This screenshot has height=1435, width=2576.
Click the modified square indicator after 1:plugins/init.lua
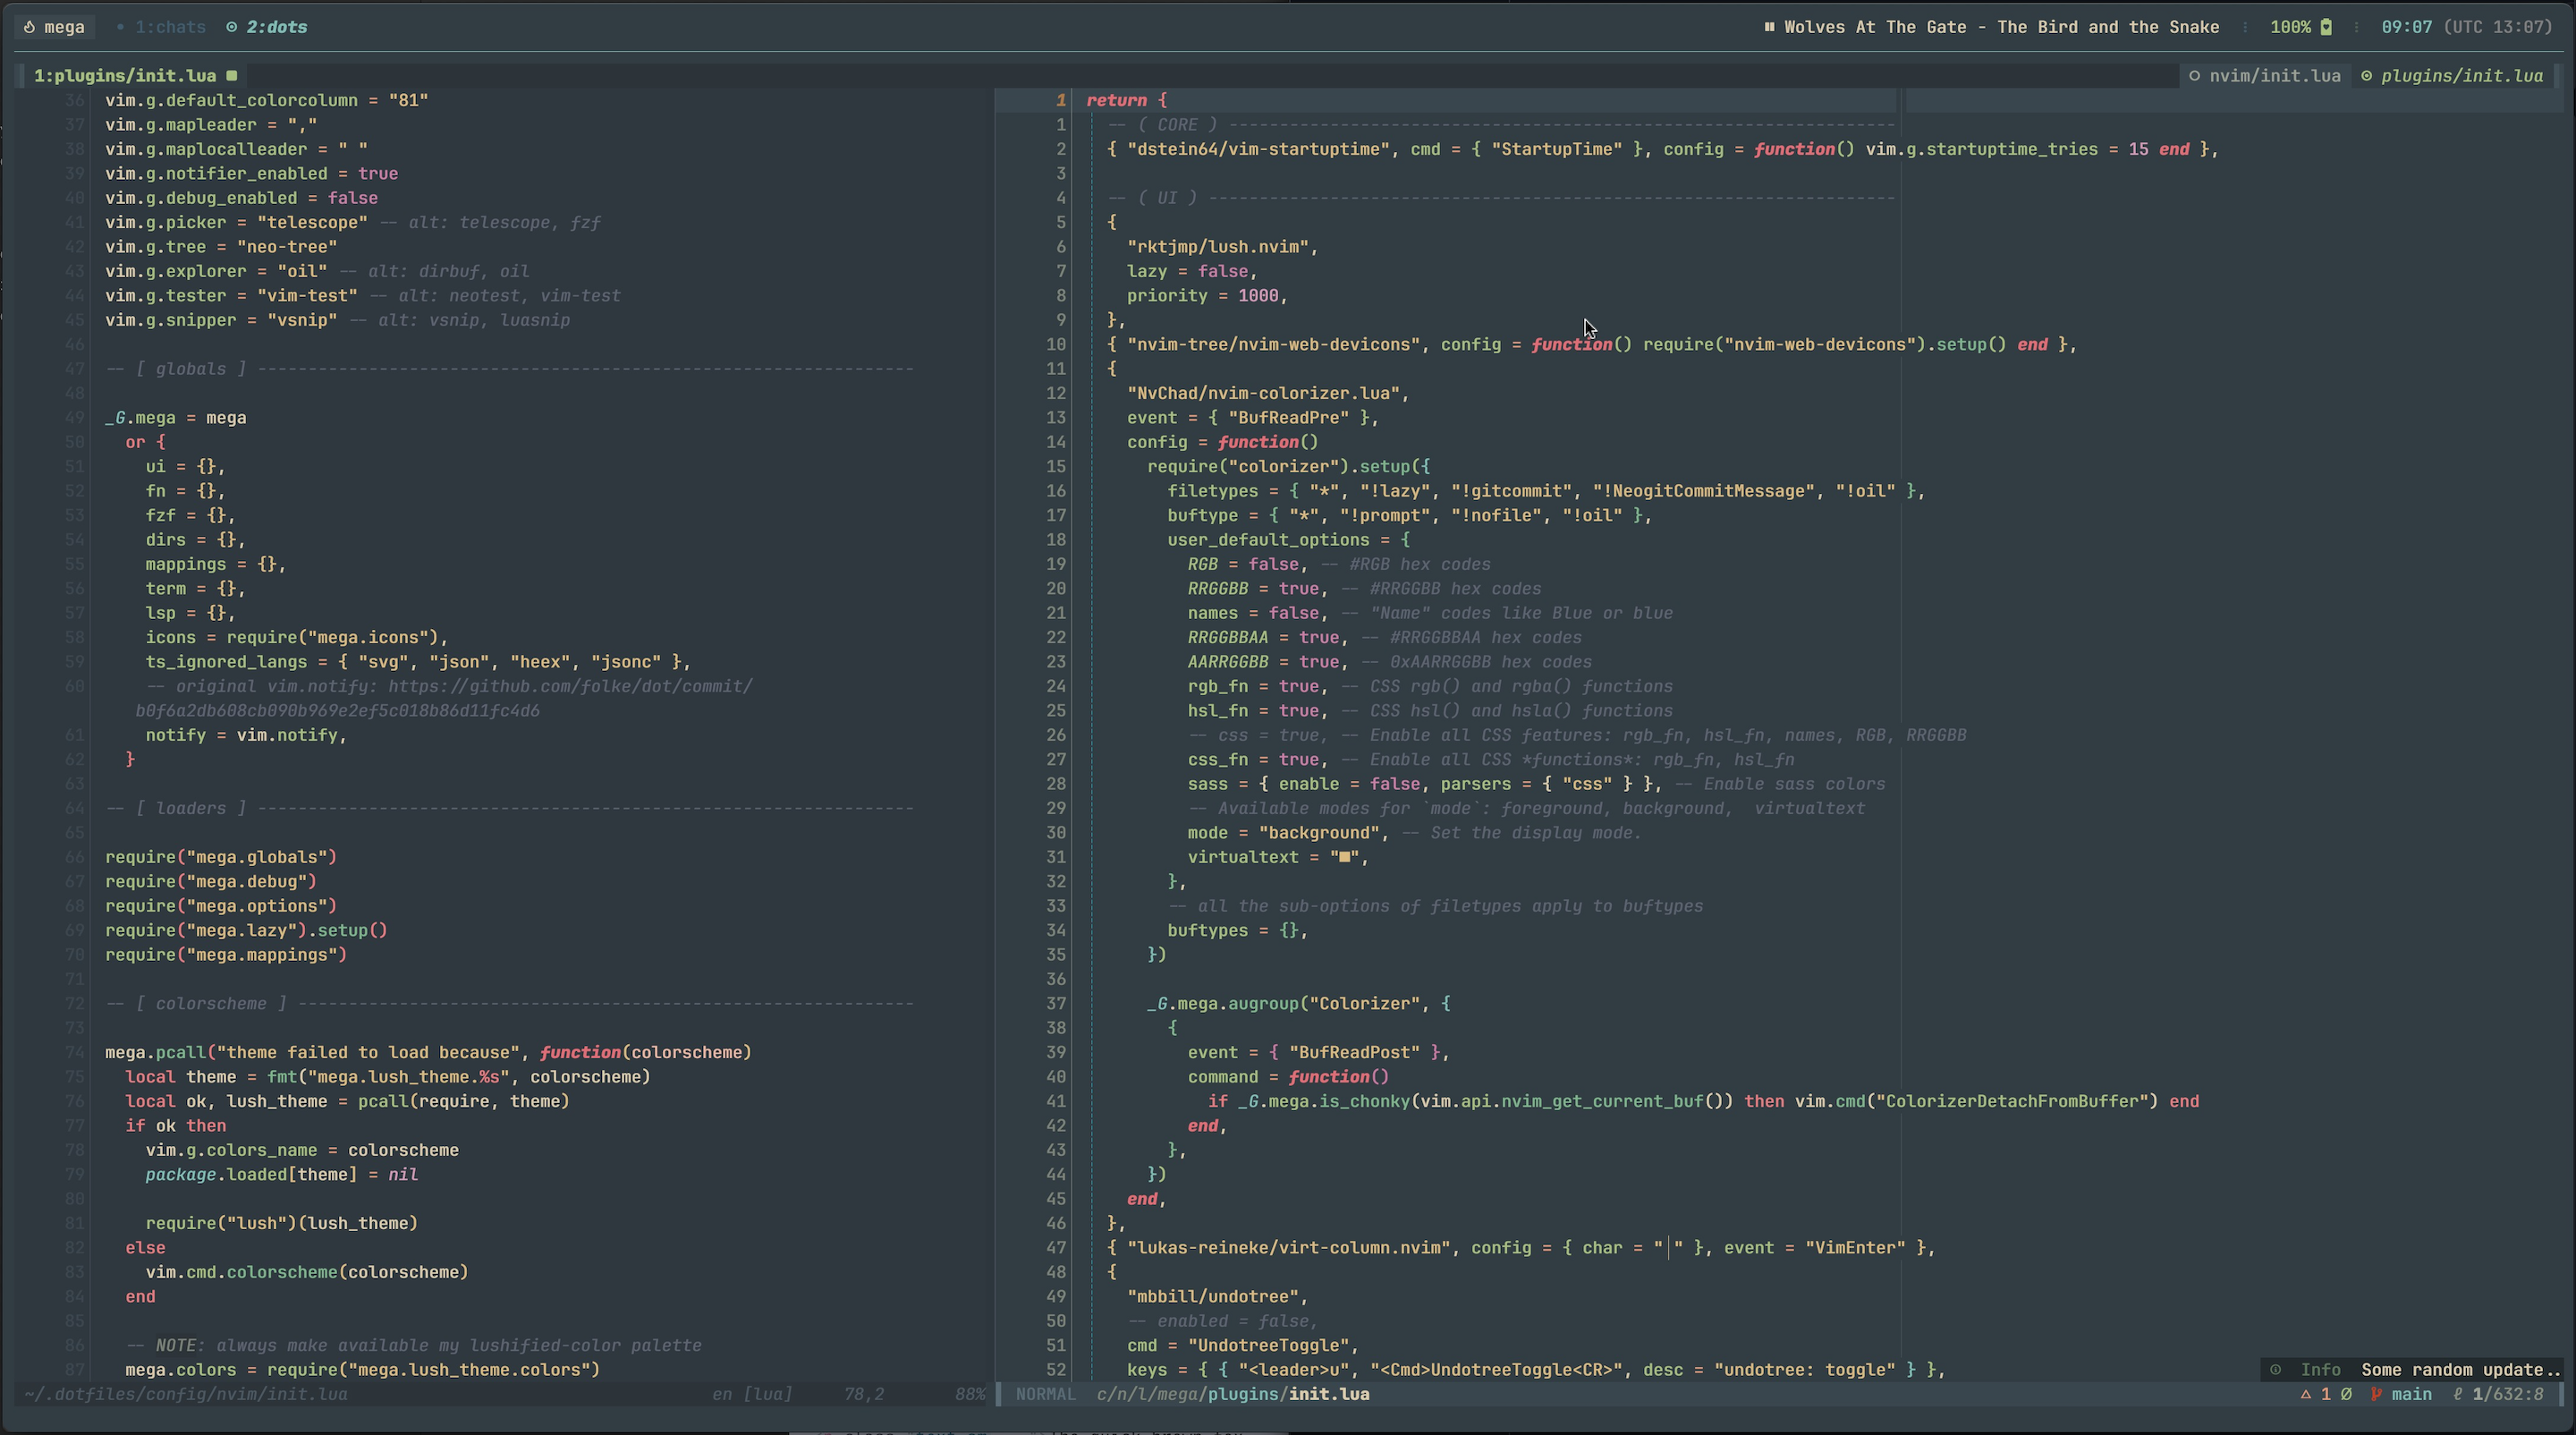pyautogui.click(x=231, y=75)
